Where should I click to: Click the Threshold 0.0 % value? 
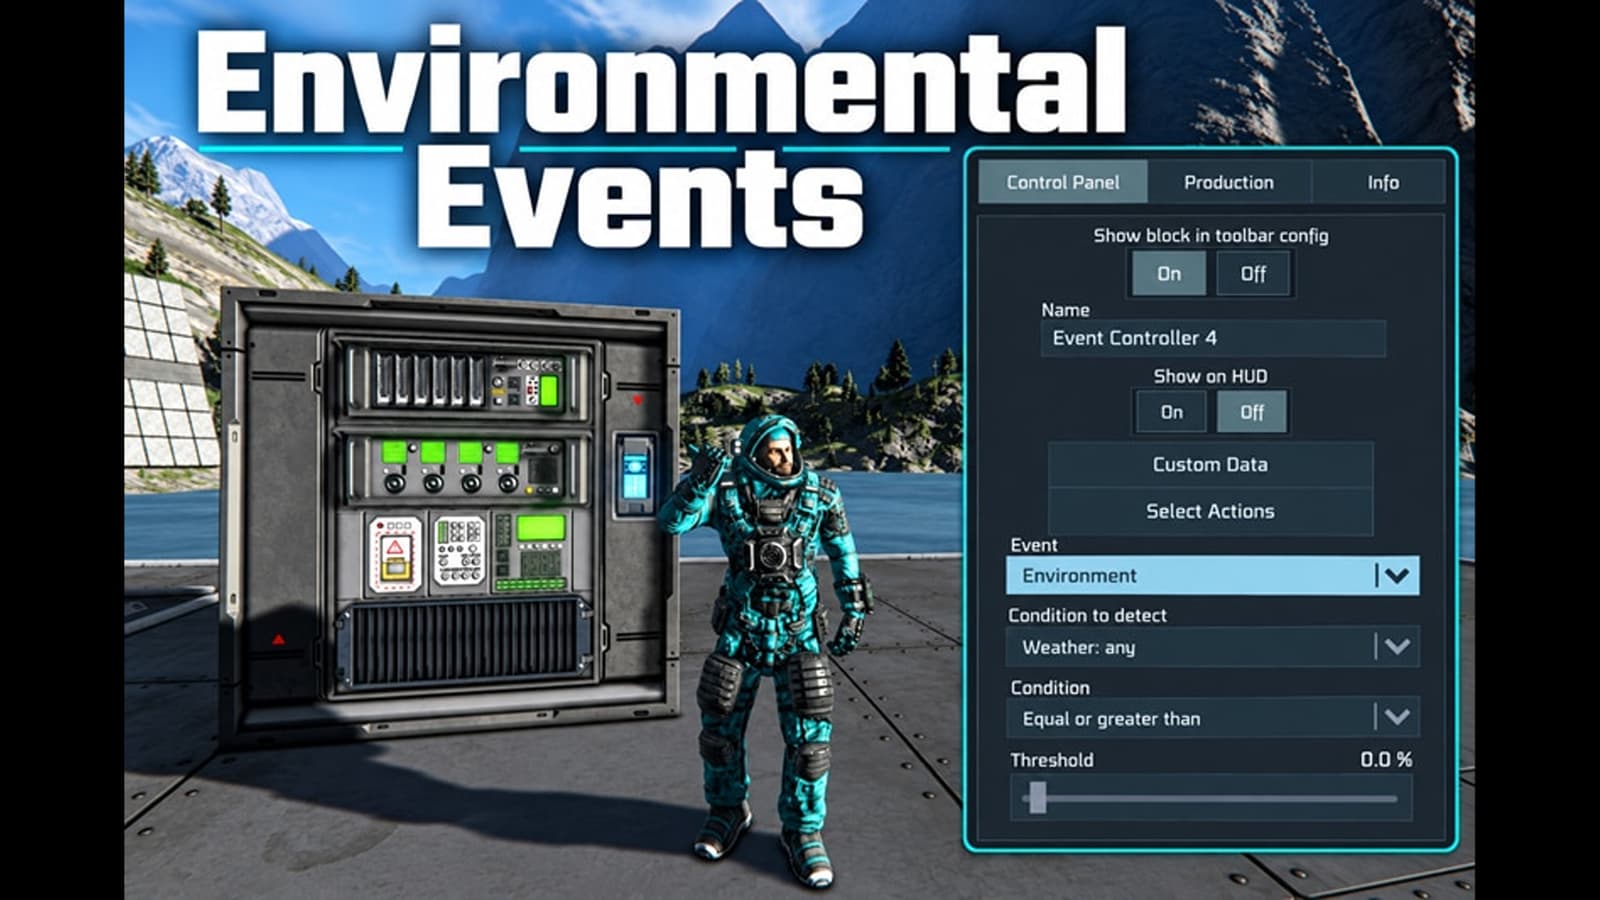pyautogui.click(x=1386, y=760)
